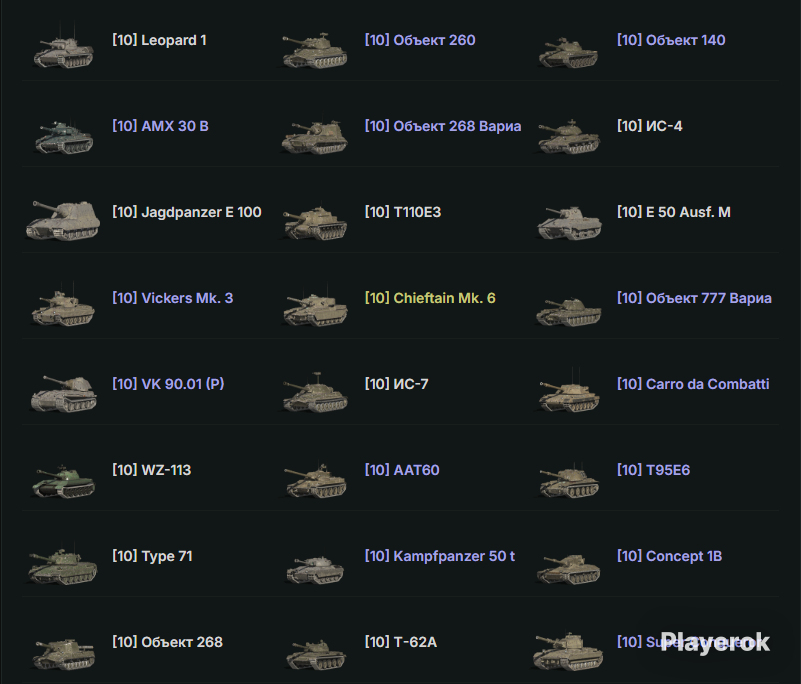The width and height of the screenshot is (801, 684).
Task: Follow the [10] Concept 1B link
Action: pos(669,556)
